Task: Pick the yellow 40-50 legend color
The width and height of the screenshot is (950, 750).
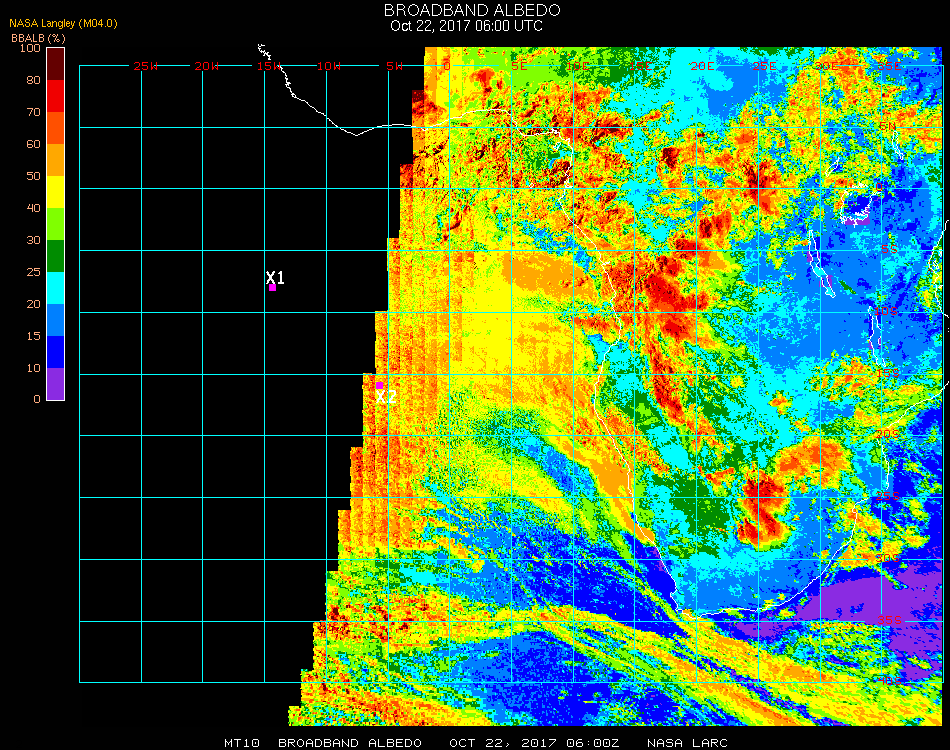Action: coord(55,192)
